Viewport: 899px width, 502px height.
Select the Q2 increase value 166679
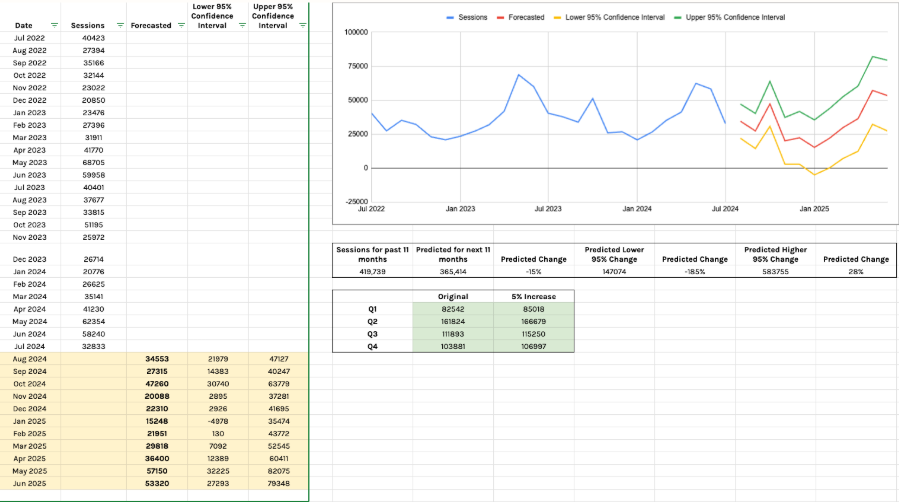pyautogui.click(x=534, y=321)
